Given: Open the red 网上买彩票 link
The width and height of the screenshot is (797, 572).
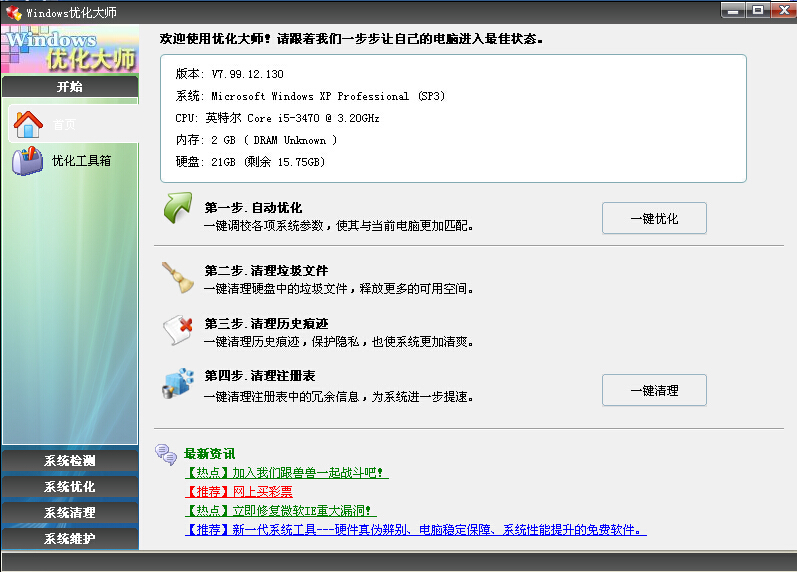Looking at the screenshot, I should click(x=239, y=492).
